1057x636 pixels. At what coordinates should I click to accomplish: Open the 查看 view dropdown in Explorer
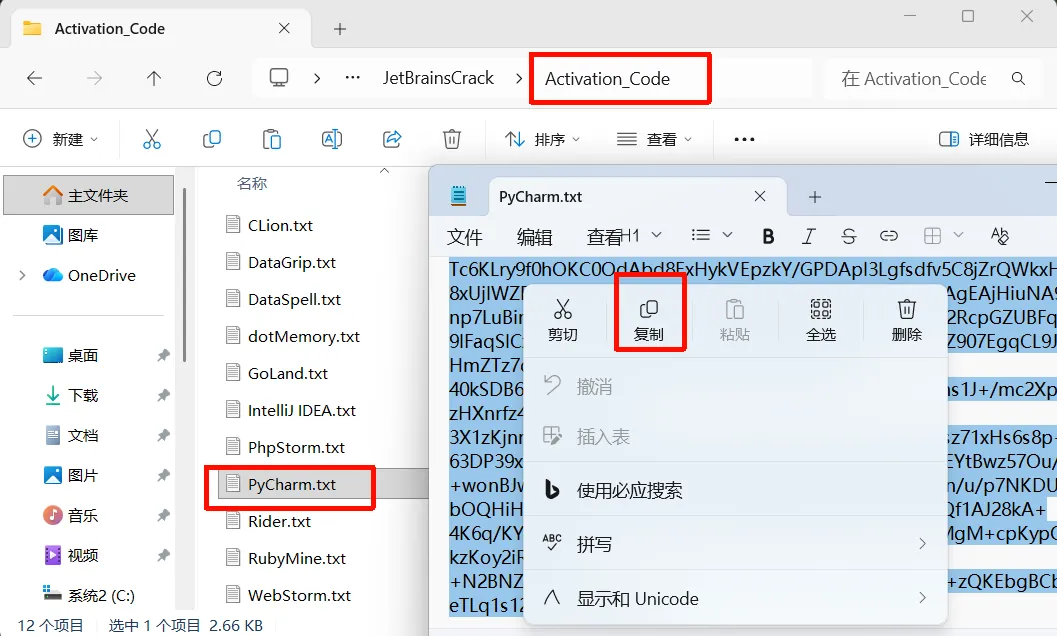pos(655,139)
